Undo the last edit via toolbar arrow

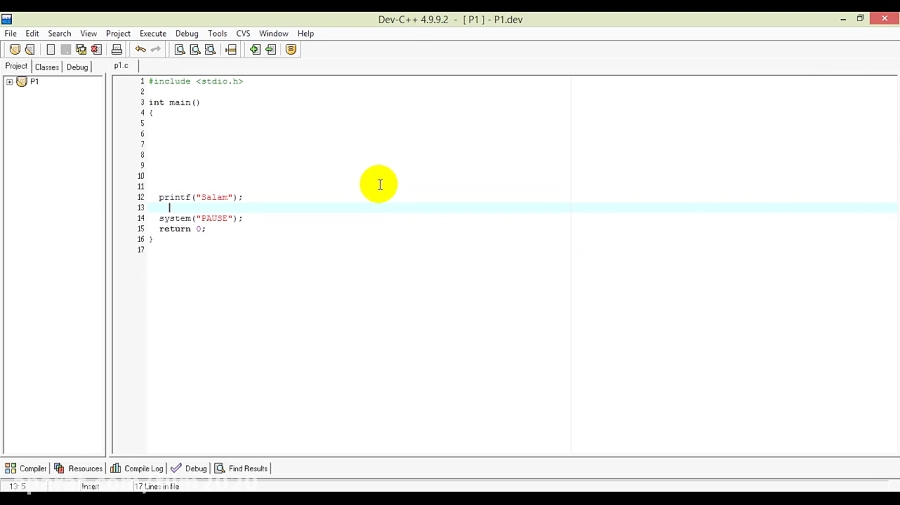(141, 49)
